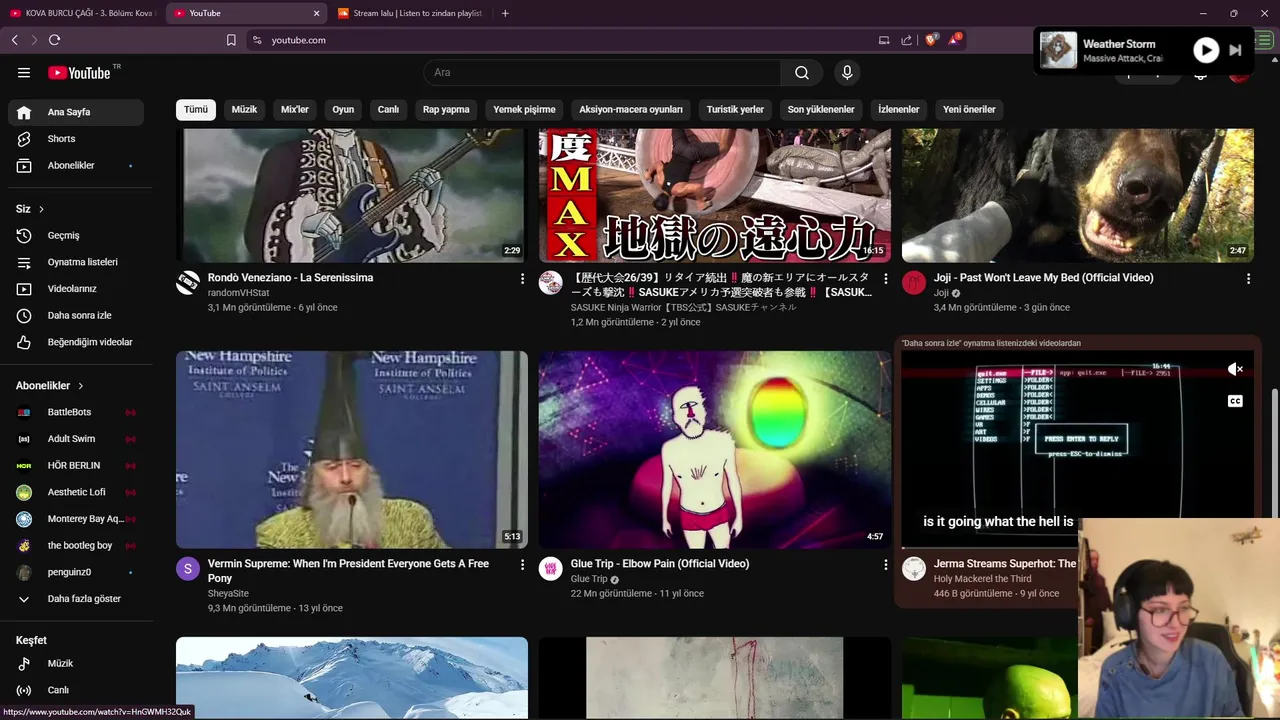Go back in browser history
The width and height of the screenshot is (1280, 720).
[x=15, y=40]
